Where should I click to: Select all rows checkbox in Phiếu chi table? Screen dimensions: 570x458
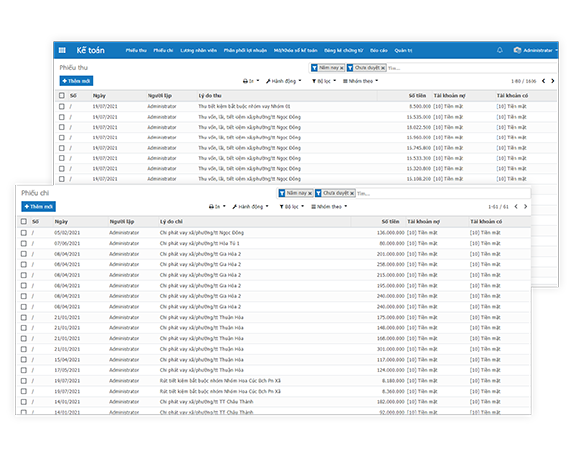click(x=24, y=221)
